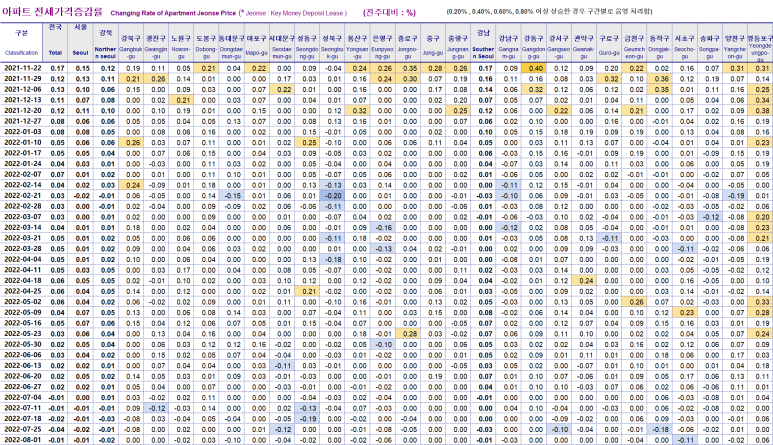Screen dimensions: 773x445
Task: Click the 0.38 Yeongdeungpo-gu cell on 2021-12-20
Action: coord(760,111)
